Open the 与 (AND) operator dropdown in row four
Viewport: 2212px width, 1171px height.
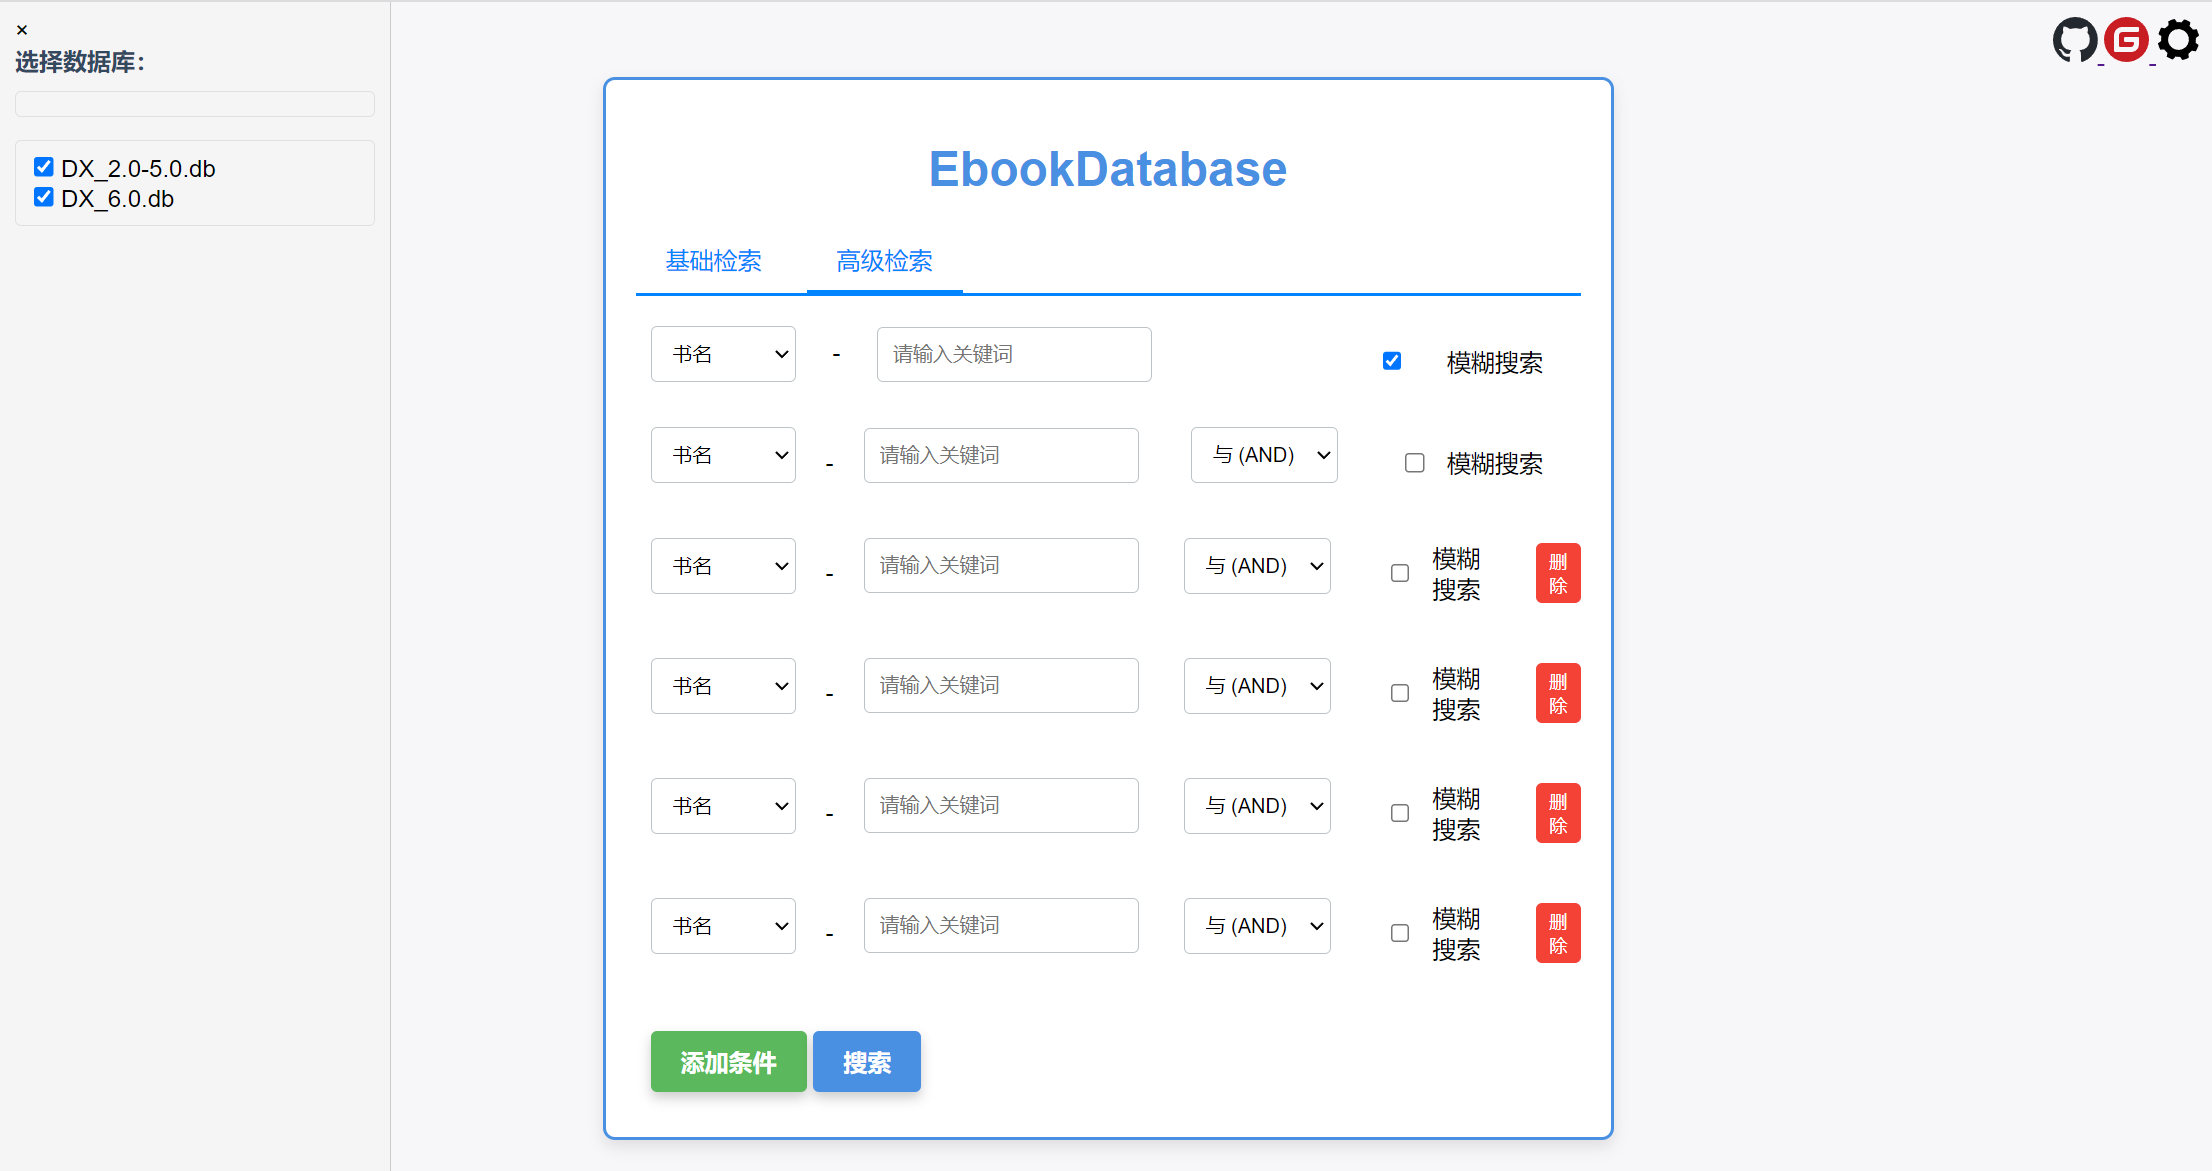tap(1257, 686)
